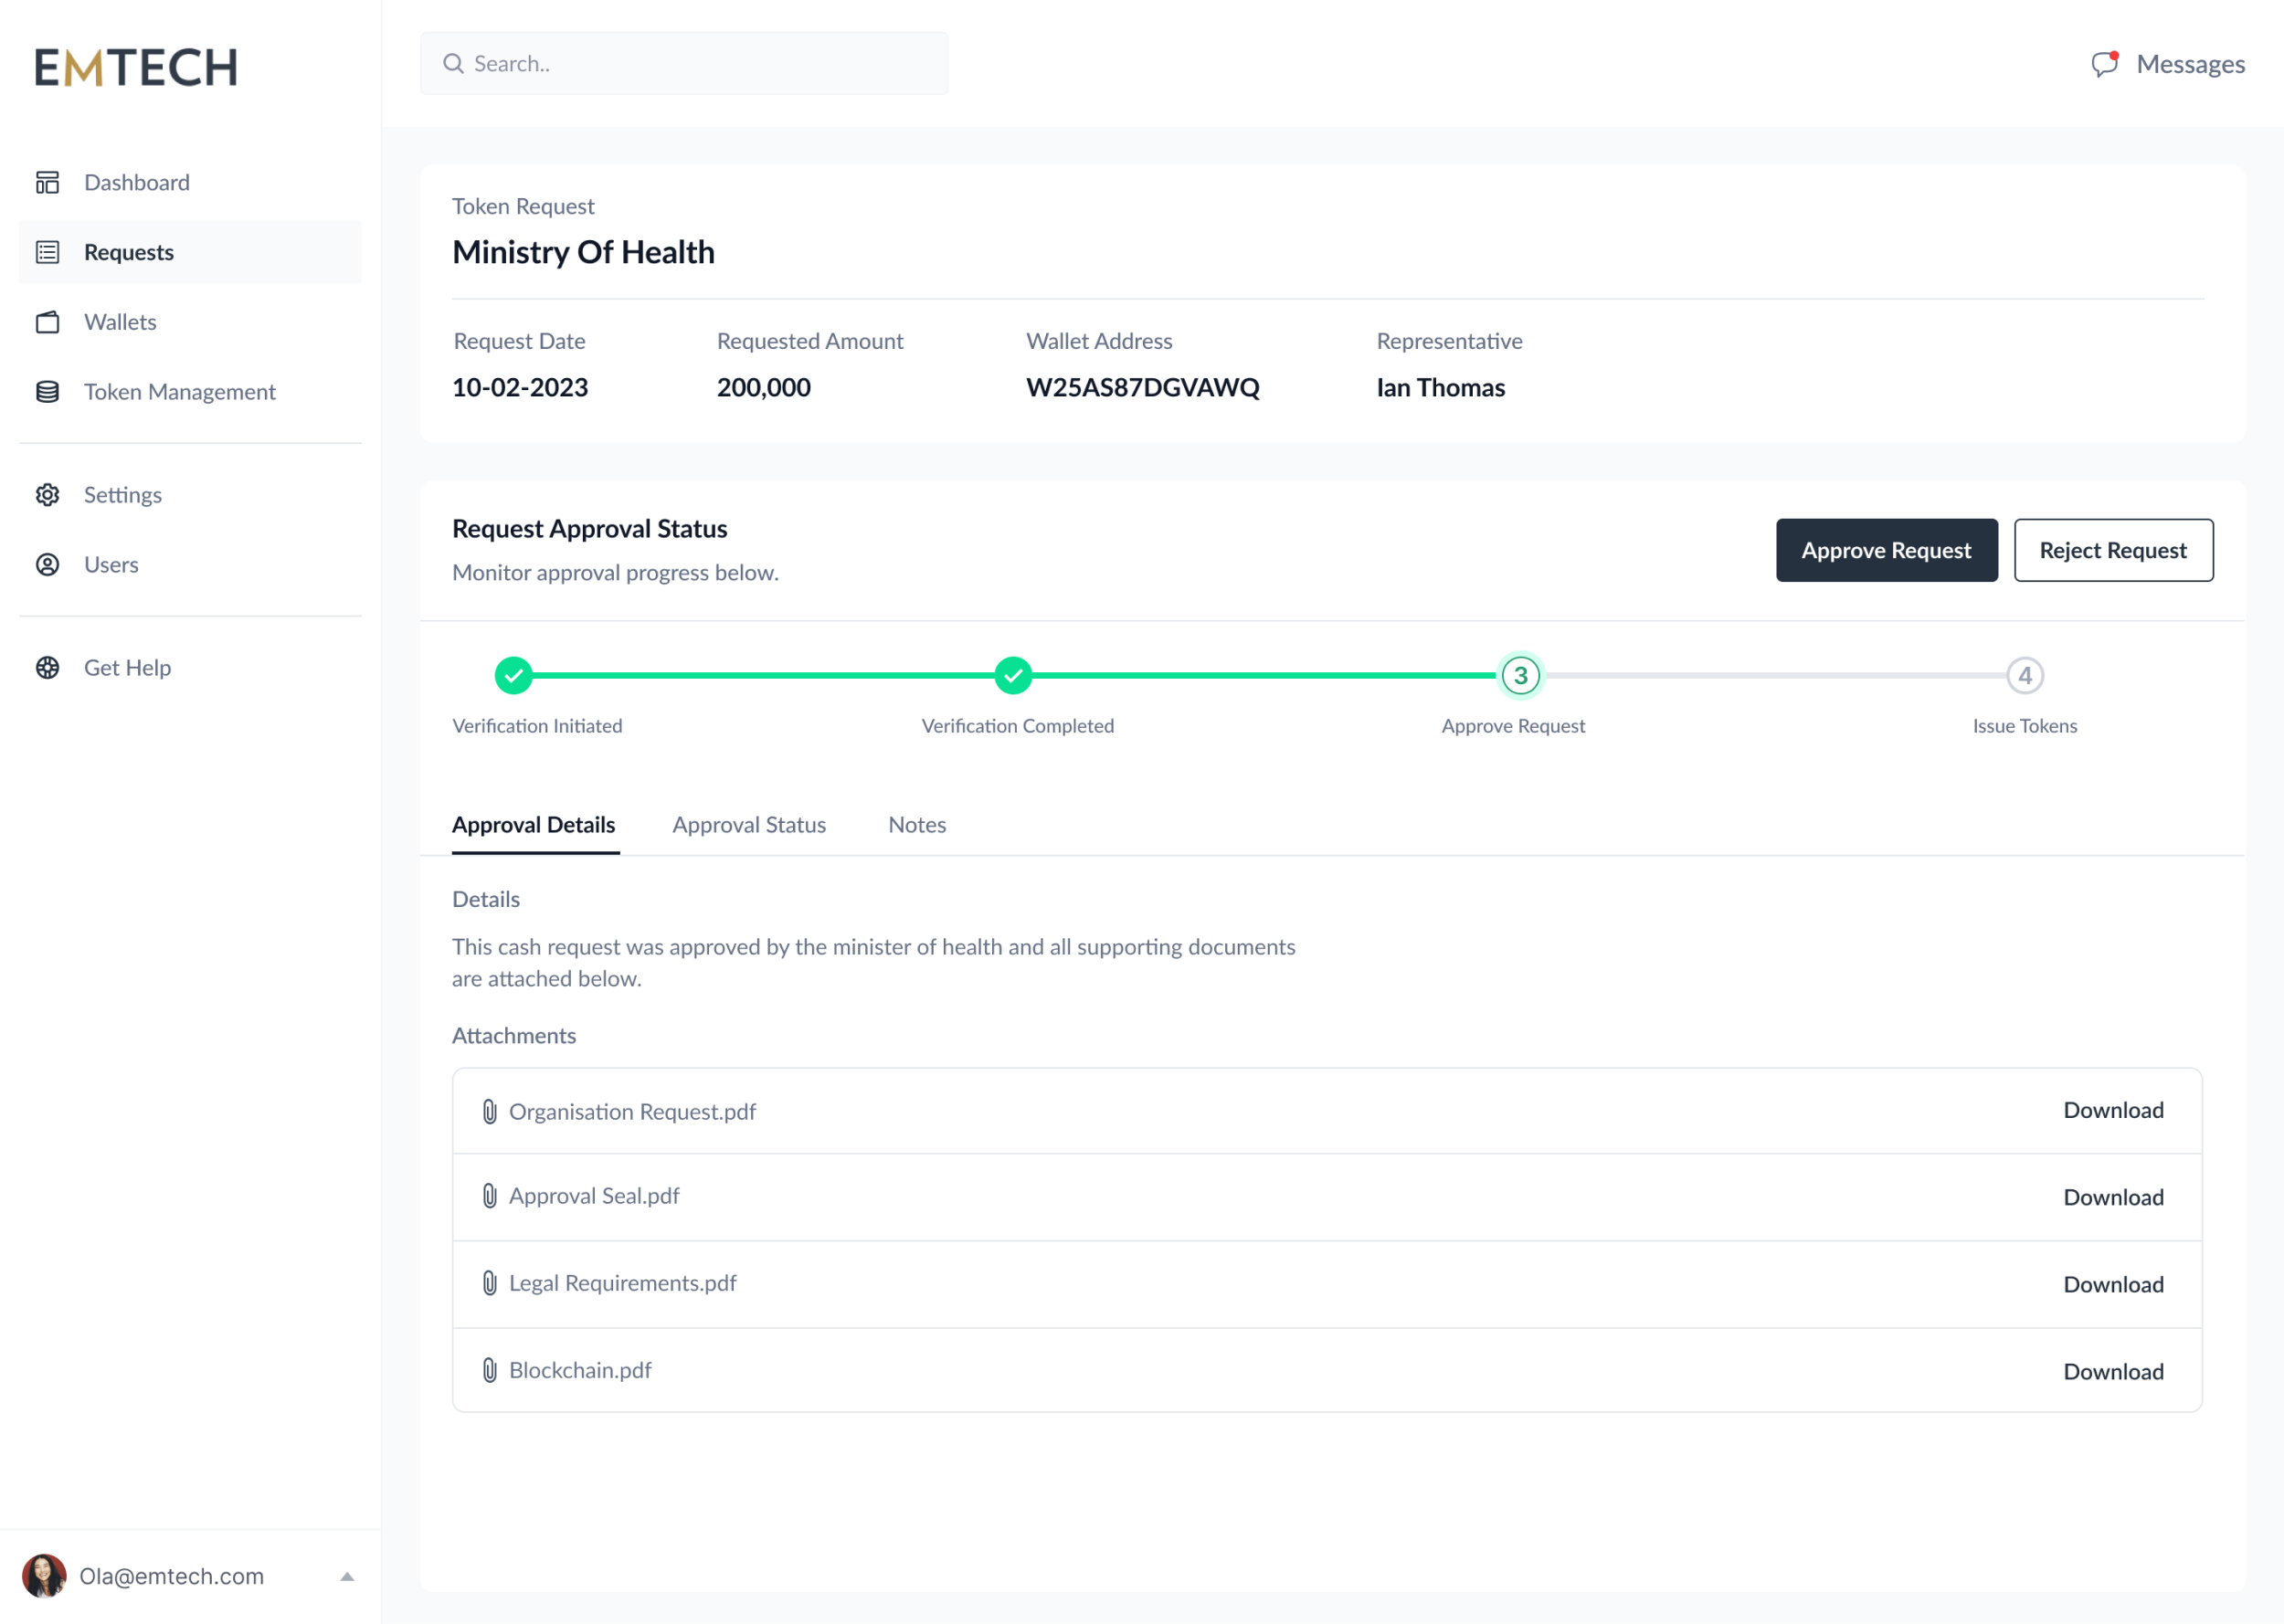Select the Approval Details tab

534,825
